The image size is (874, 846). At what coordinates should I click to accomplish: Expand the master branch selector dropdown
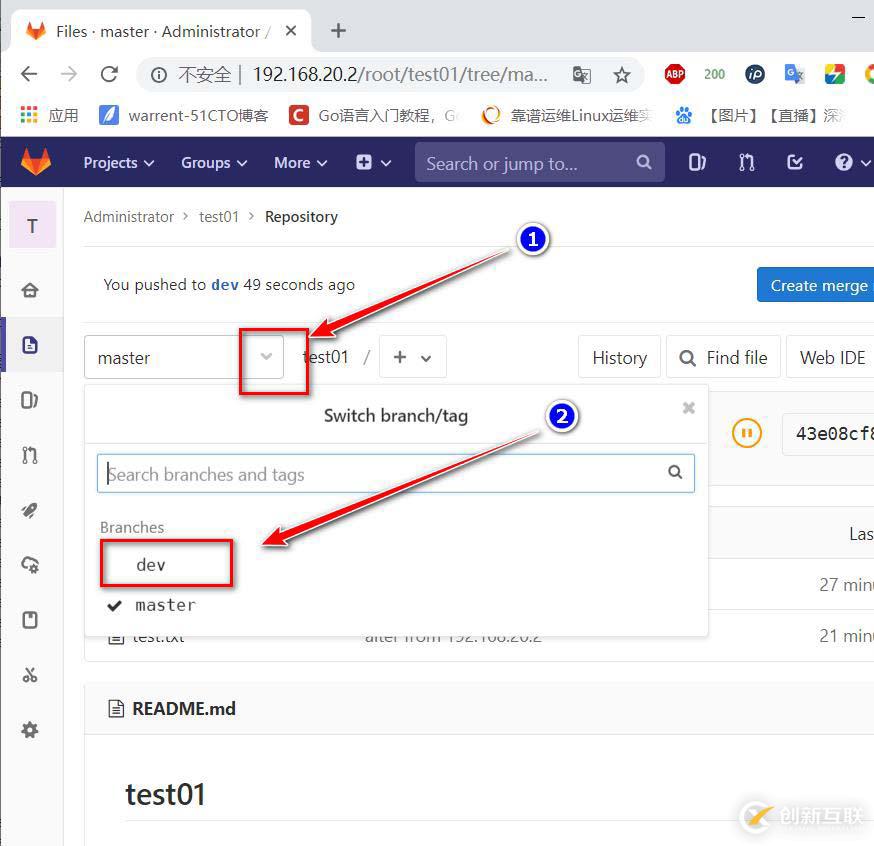[184, 357]
